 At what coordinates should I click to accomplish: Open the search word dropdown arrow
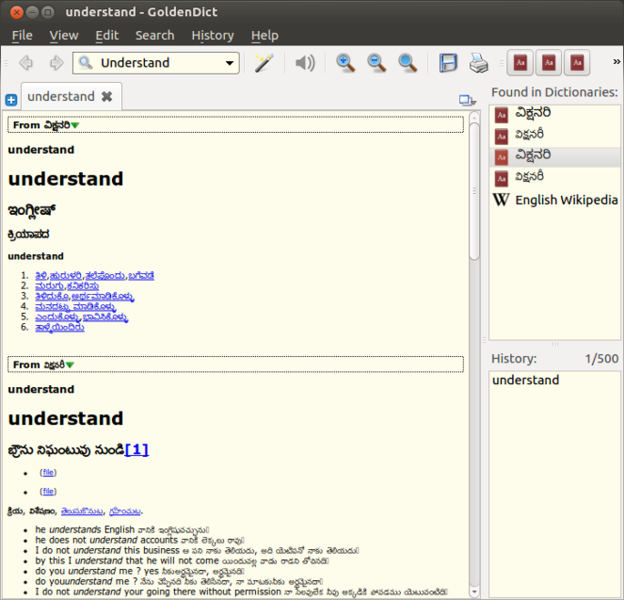click(229, 63)
